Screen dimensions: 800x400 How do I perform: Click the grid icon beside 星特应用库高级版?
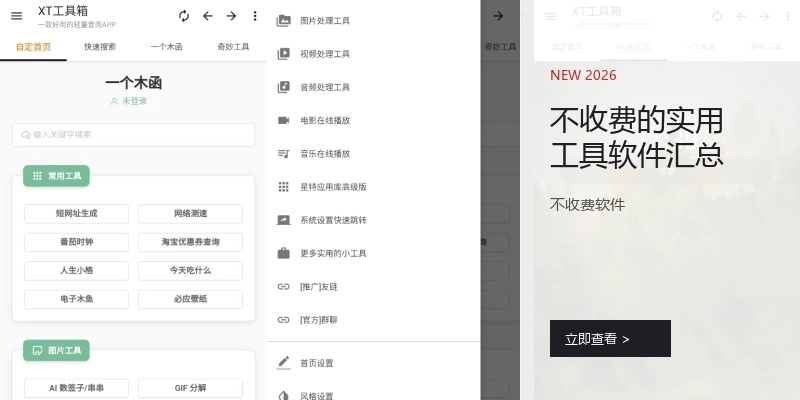tap(284, 187)
